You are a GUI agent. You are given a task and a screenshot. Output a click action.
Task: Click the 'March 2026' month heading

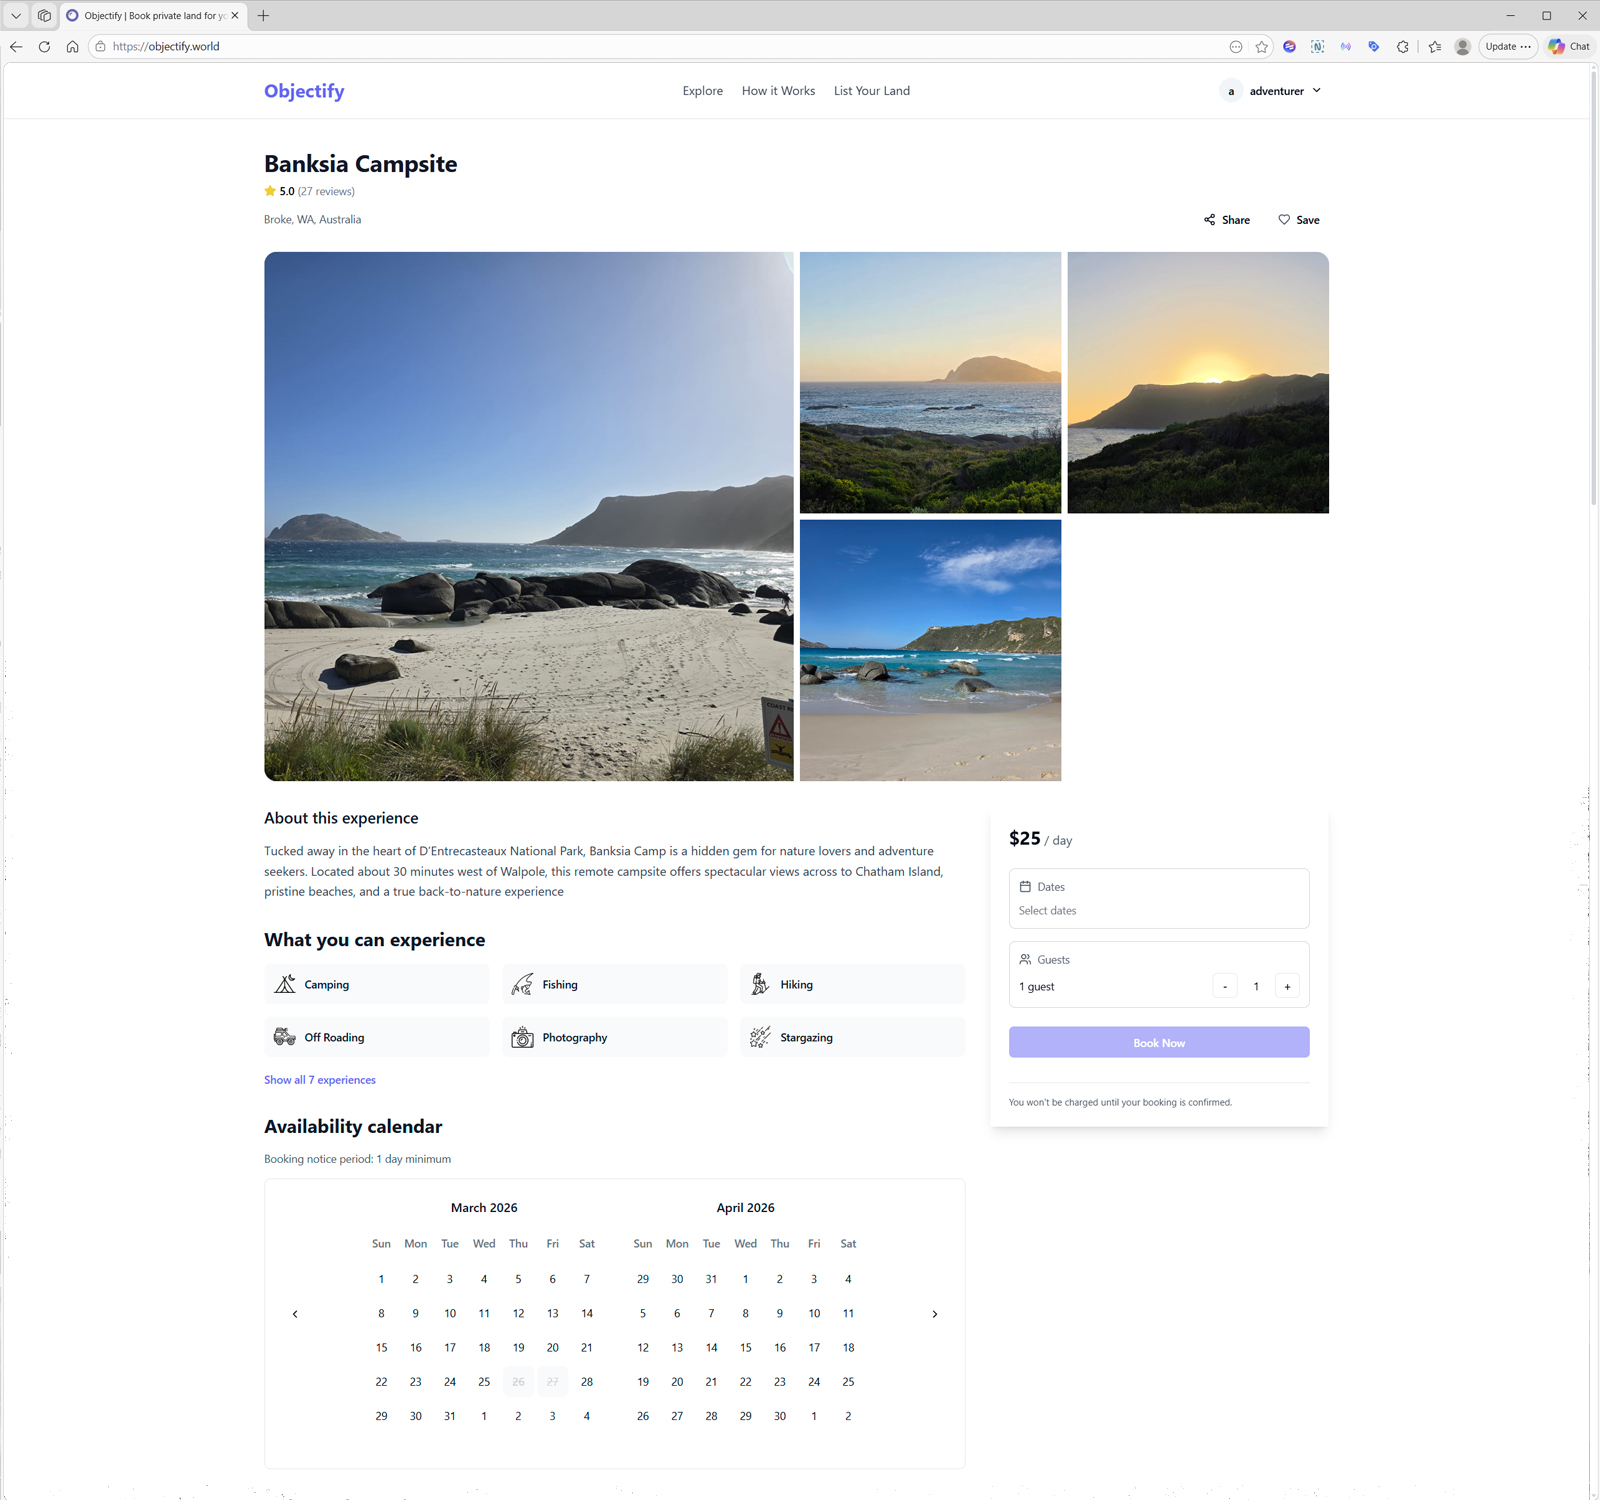(x=484, y=1208)
